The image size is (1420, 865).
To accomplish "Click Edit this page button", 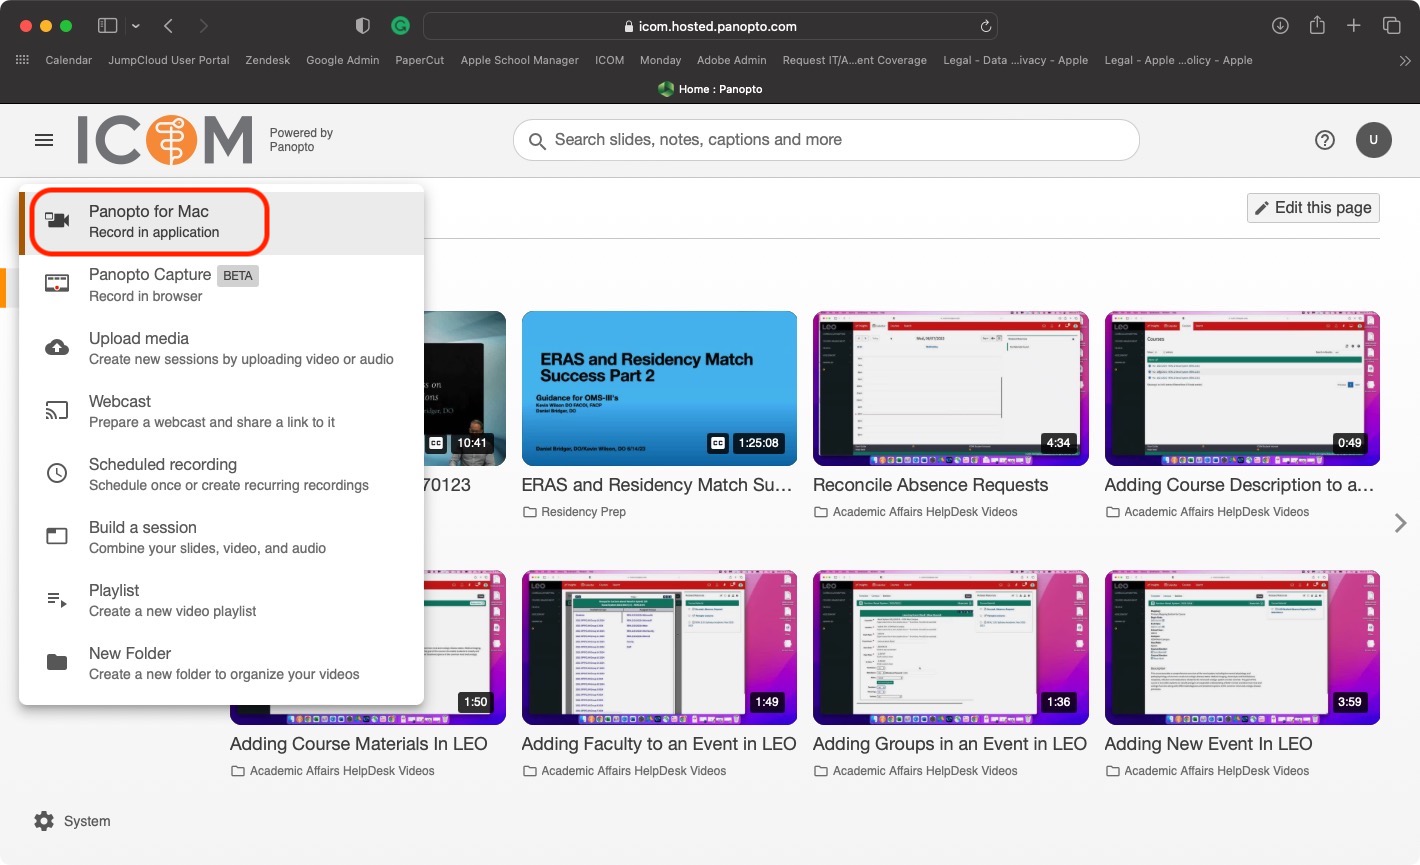I will pos(1313,208).
